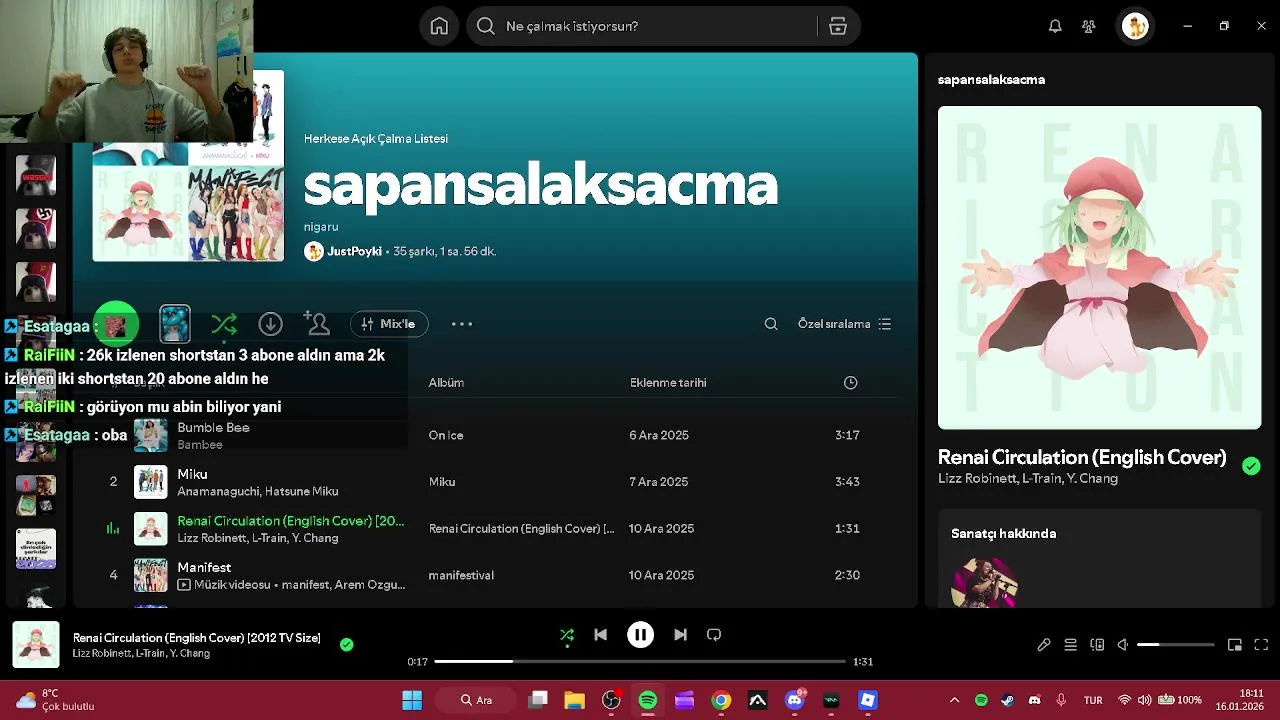Image resolution: width=1280 pixels, height=720 pixels.
Task: Open the On Ice album link
Action: tap(446, 435)
